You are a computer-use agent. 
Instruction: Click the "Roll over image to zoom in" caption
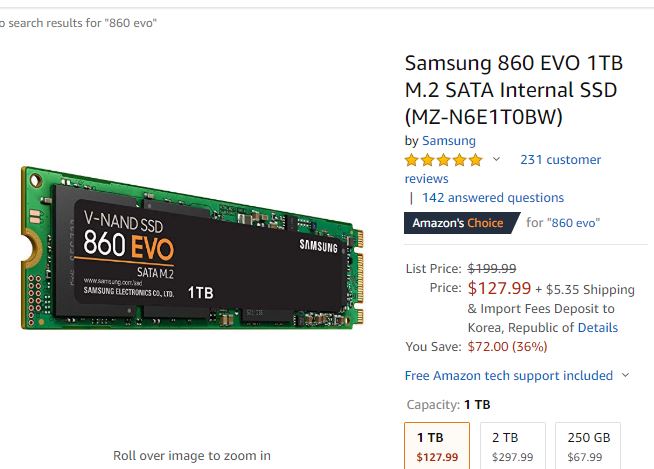point(191,456)
